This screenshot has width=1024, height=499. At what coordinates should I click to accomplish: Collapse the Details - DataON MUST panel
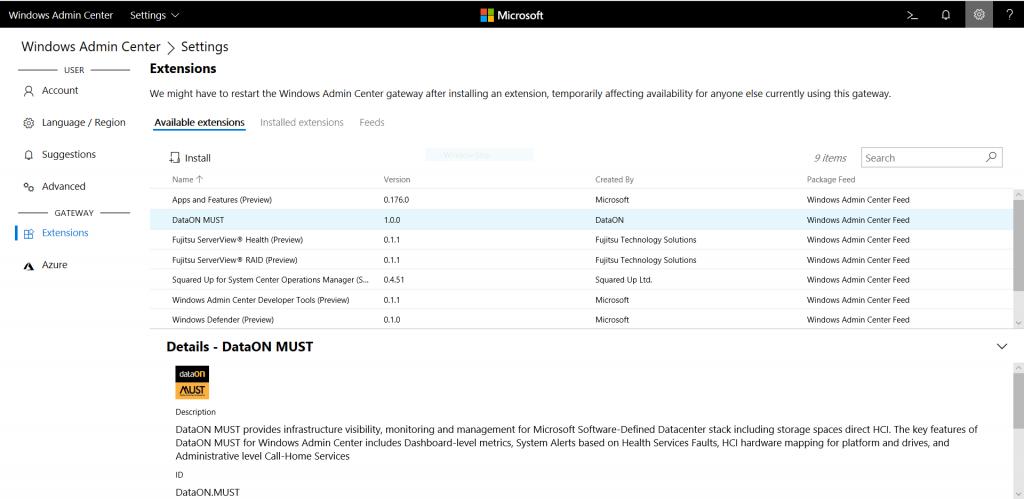[1002, 346]
